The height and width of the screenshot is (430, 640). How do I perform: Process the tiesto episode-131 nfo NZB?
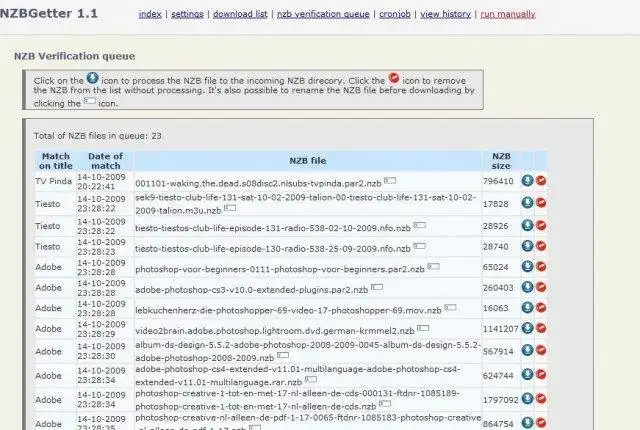point(527,225)
